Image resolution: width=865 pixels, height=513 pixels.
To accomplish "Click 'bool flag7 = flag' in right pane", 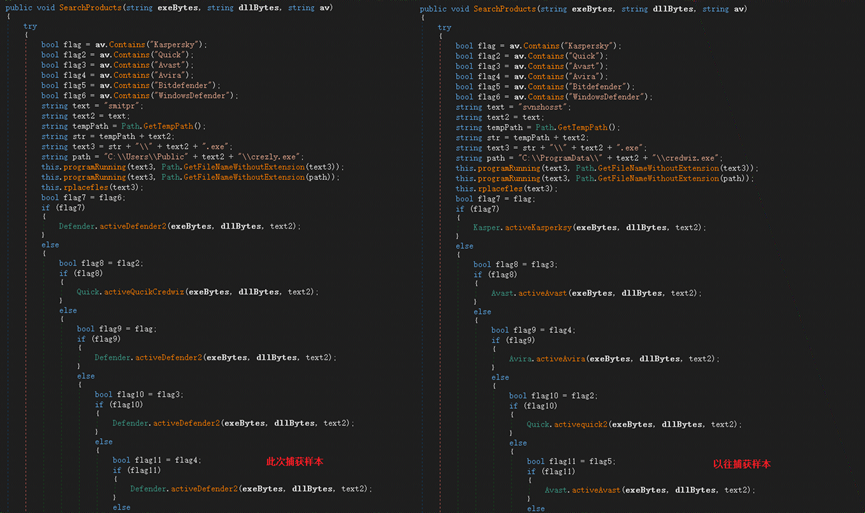I will (x=495, y=199).
